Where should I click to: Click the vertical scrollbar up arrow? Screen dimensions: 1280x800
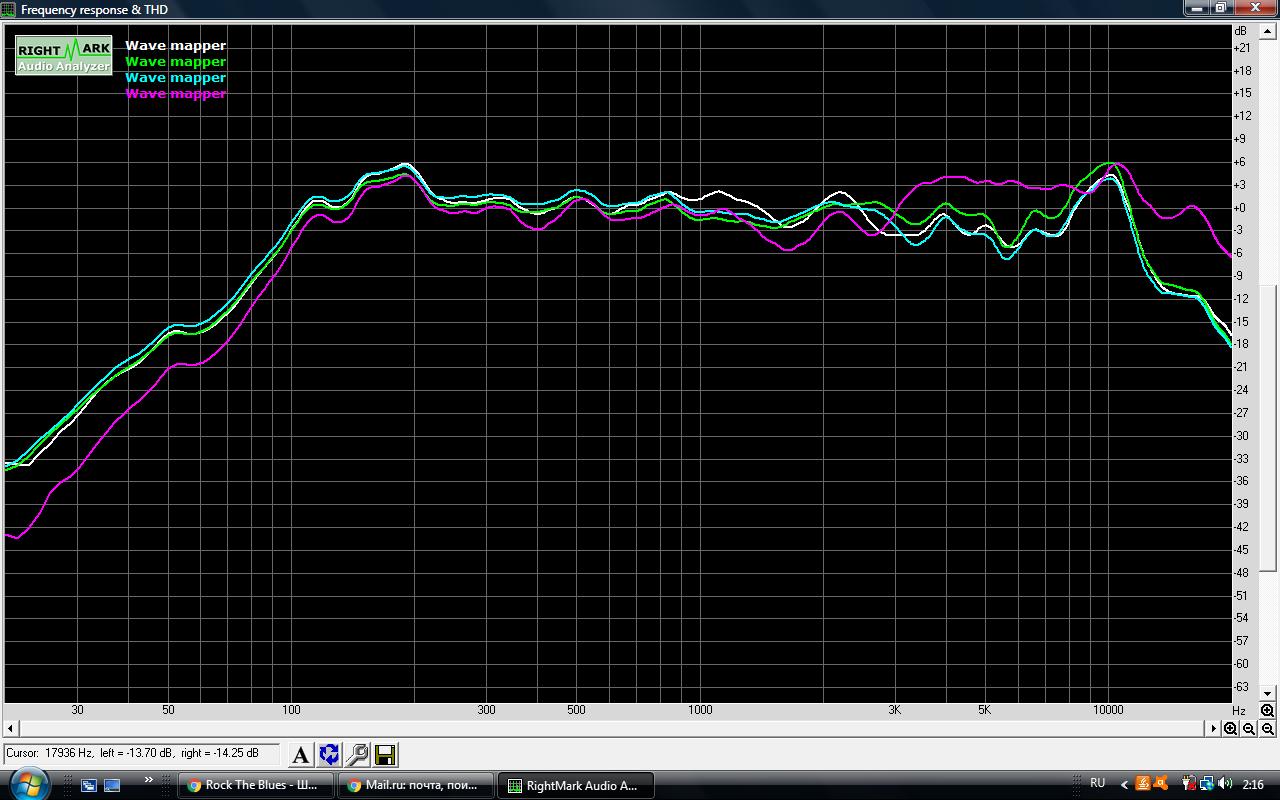1267,31
